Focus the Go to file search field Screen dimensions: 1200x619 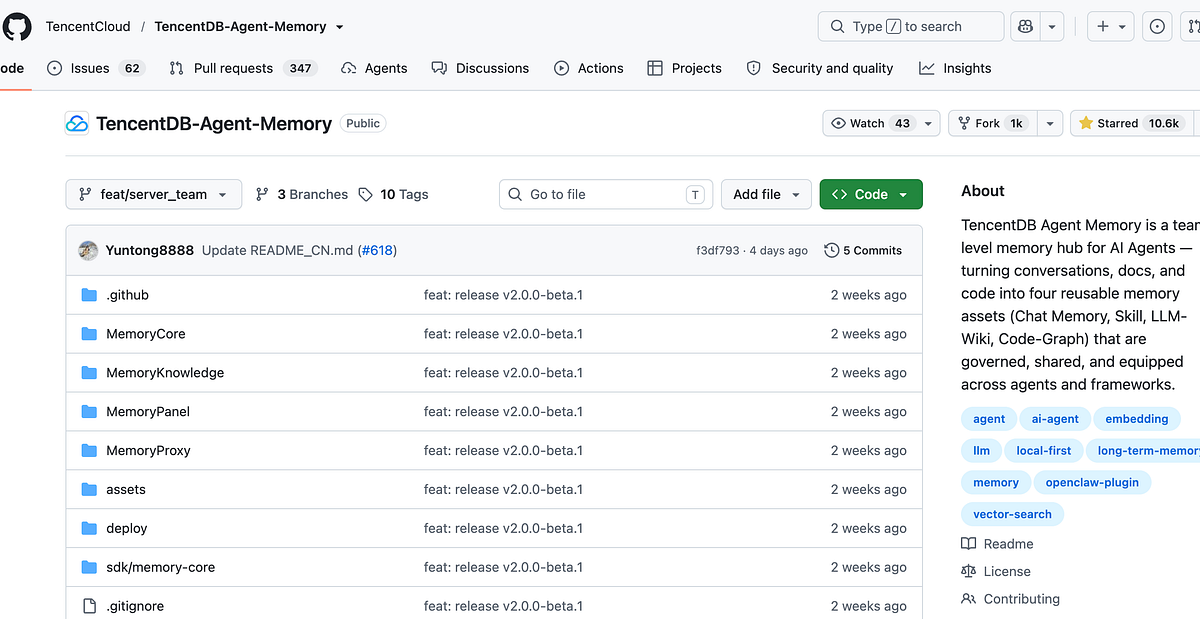click(606, 194)
